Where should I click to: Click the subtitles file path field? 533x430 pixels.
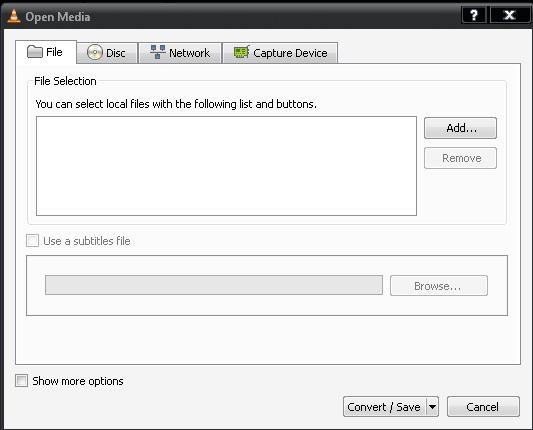coord(214,285)
